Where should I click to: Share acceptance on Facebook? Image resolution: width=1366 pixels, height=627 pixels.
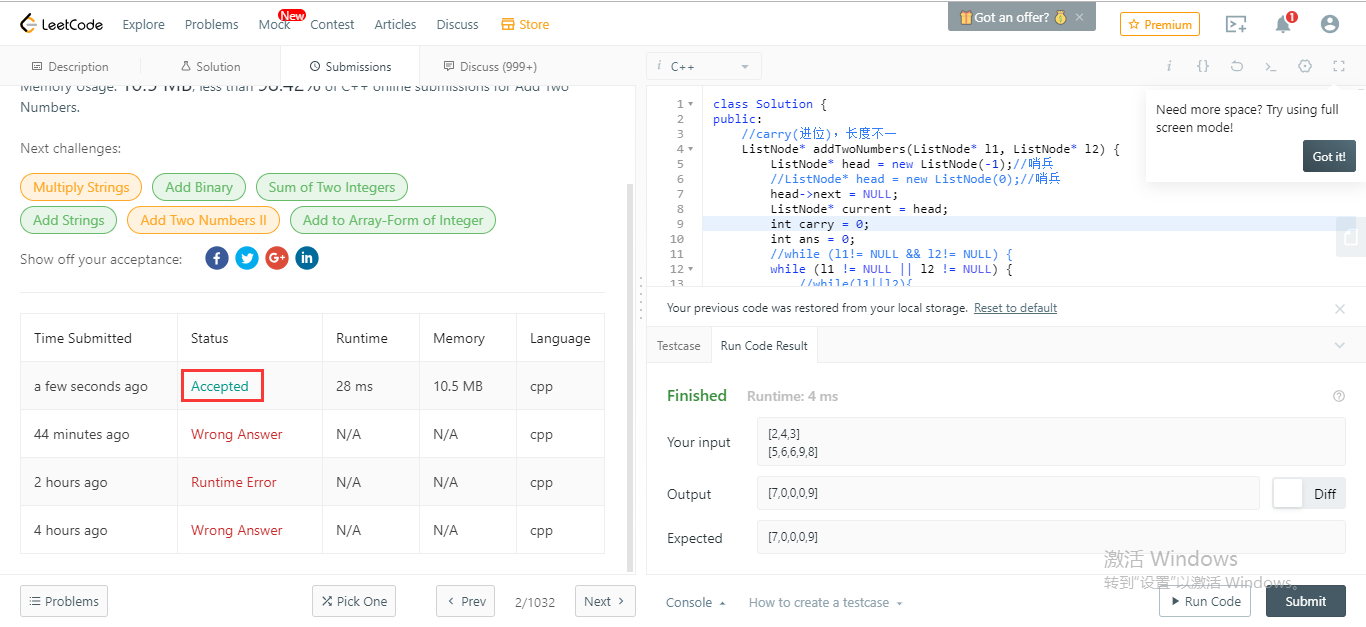[x=217, y=258]
